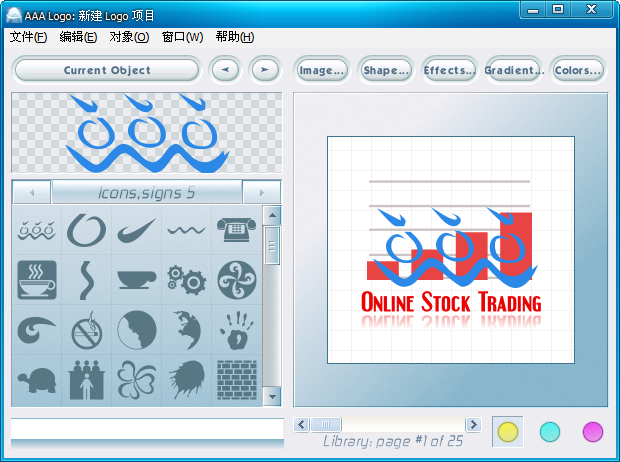620x462 pixels.
Task: Open the 编辑(E) menu
Action: pyautogui.click(x=78, y=37)
